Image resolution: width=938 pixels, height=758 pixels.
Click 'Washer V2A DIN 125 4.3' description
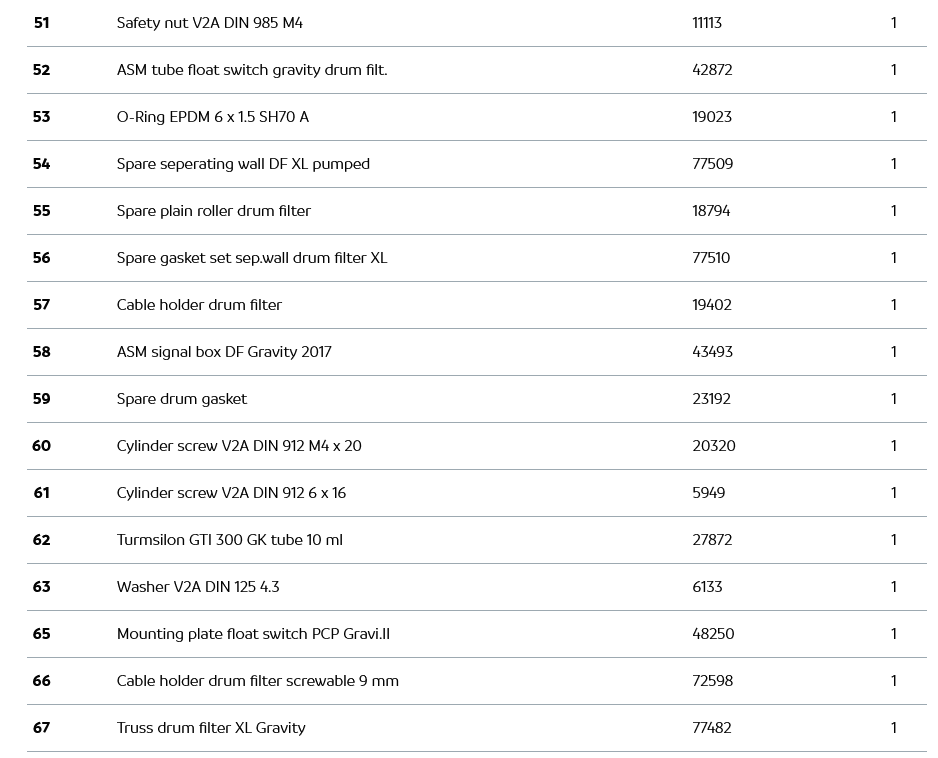point(198,587)
